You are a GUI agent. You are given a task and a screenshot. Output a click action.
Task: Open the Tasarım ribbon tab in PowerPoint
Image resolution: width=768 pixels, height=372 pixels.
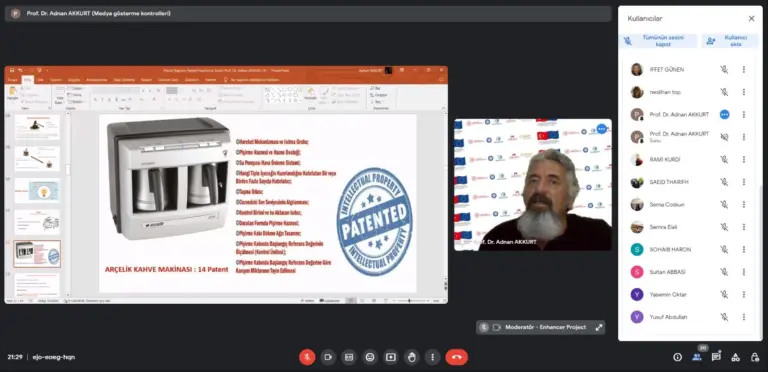click(56, 79)
